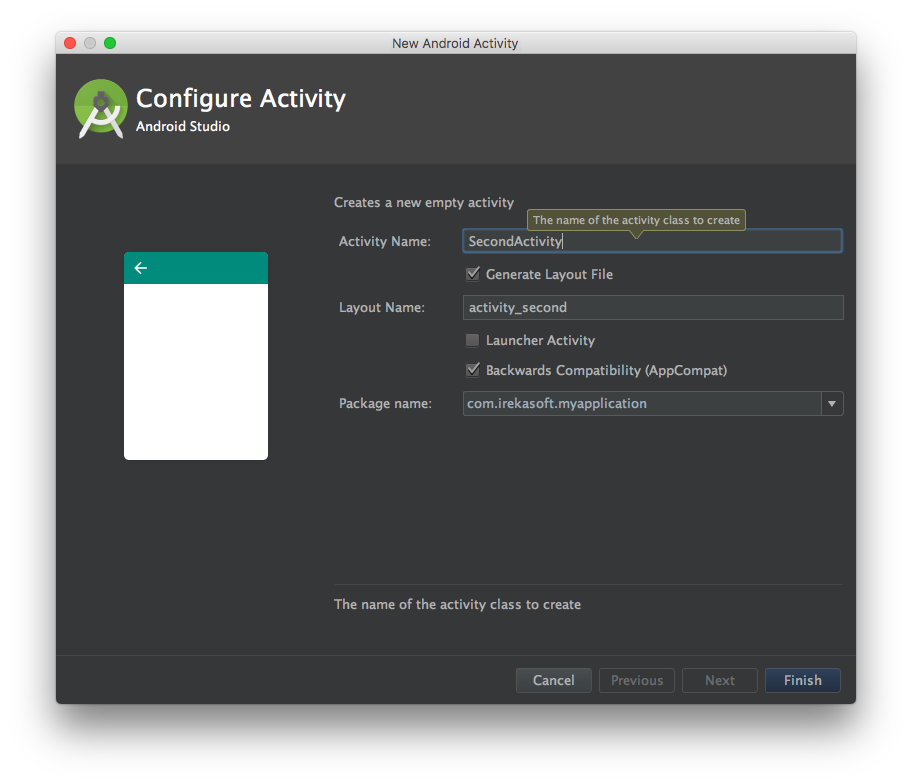Open the Package name dropdown arrow
This screenshot has width=912, height=784.
pyautogui.click(x=832, y=404)
